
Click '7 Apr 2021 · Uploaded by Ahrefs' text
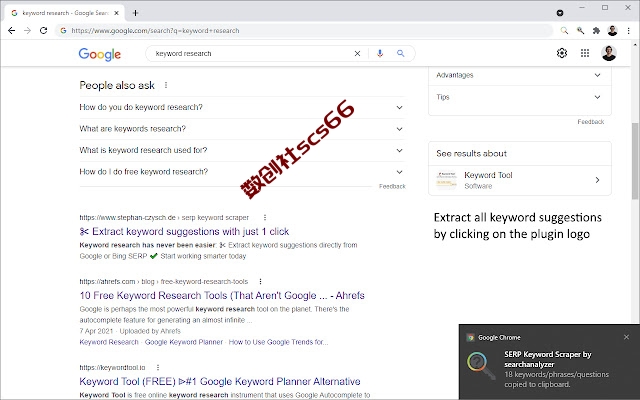click(x=130, y=331)
